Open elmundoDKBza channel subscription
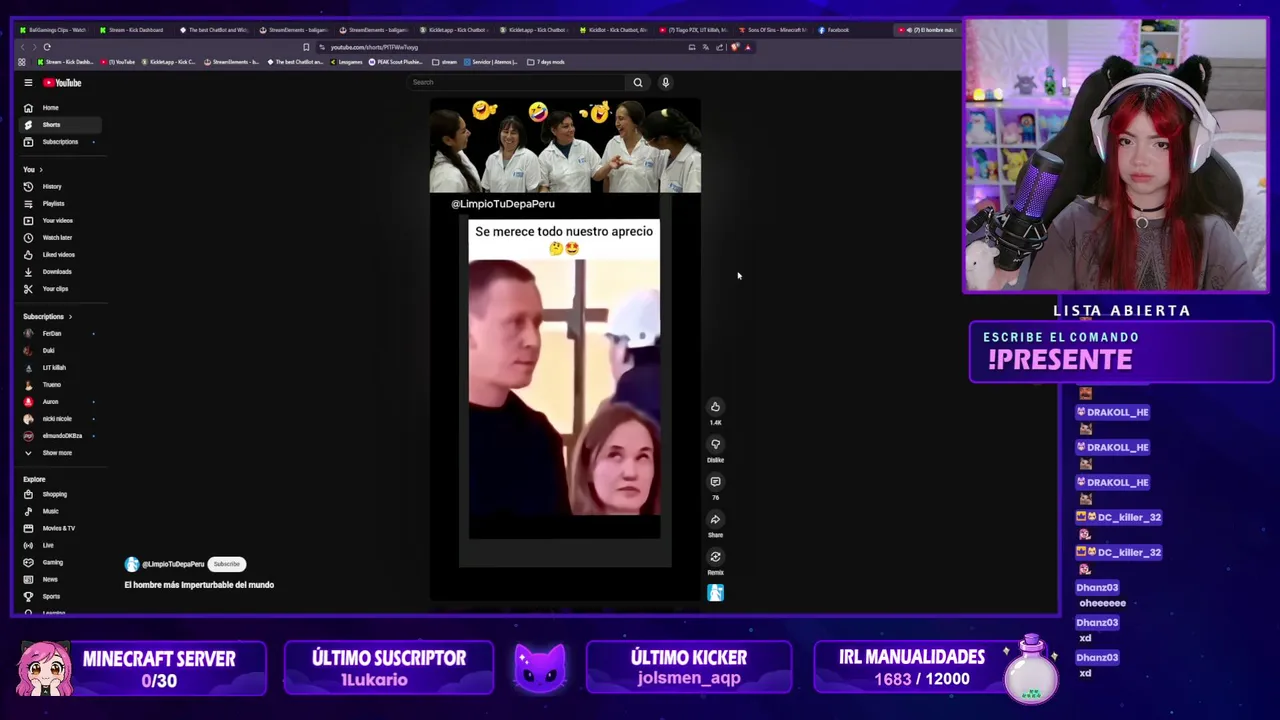This screenshot has height=720, width=1280. tap(59, 436)
